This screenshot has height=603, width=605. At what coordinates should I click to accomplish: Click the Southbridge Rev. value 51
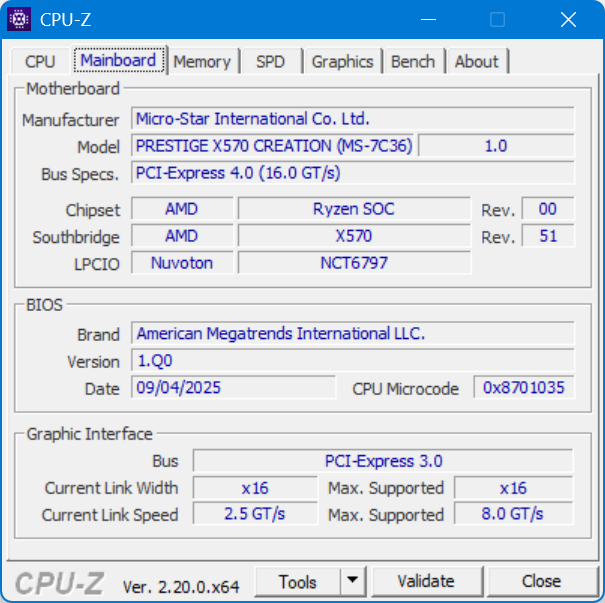548,236
